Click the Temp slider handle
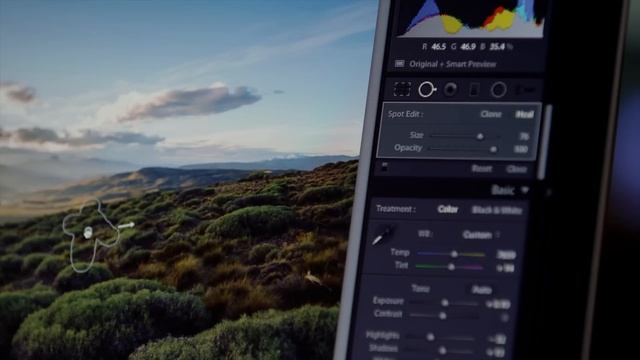The height and width of the screenshot is (360, 640). [454, 254]
